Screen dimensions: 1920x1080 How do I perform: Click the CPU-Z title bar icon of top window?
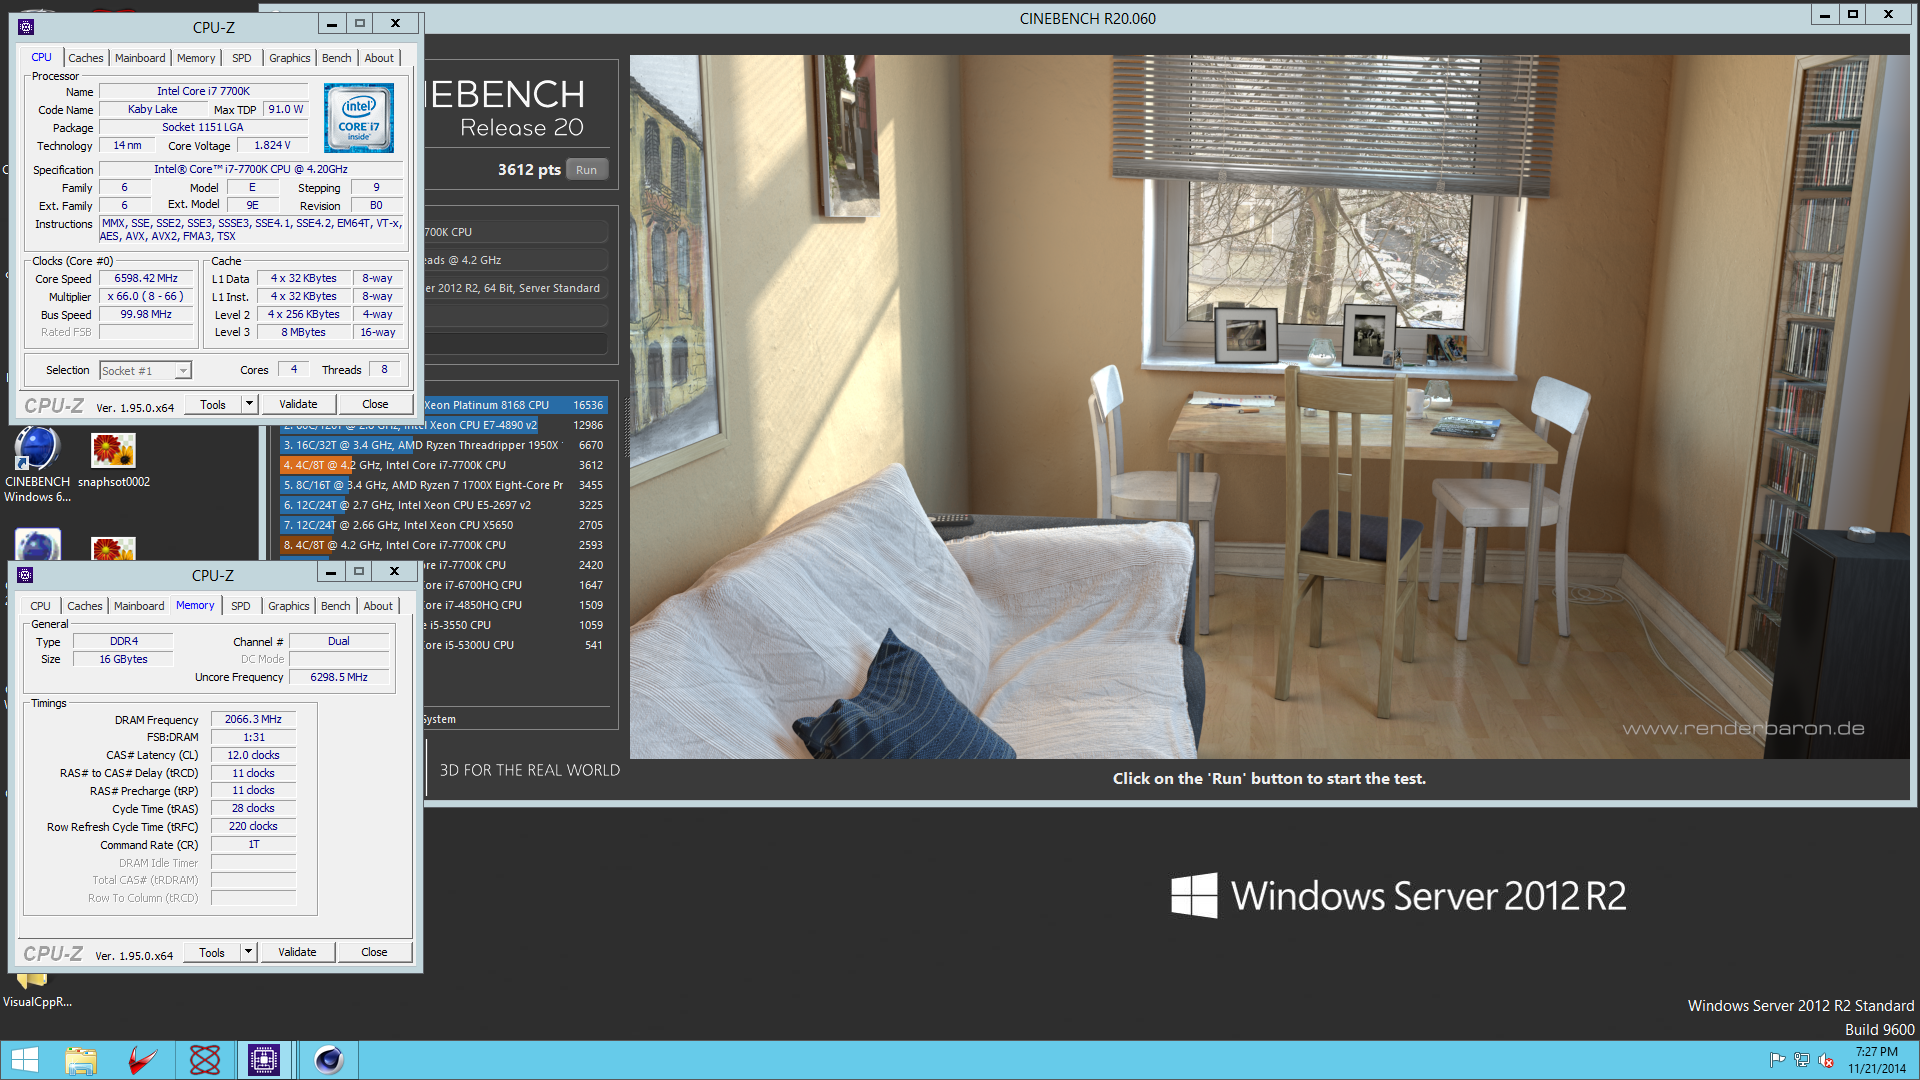click(26, 27)
